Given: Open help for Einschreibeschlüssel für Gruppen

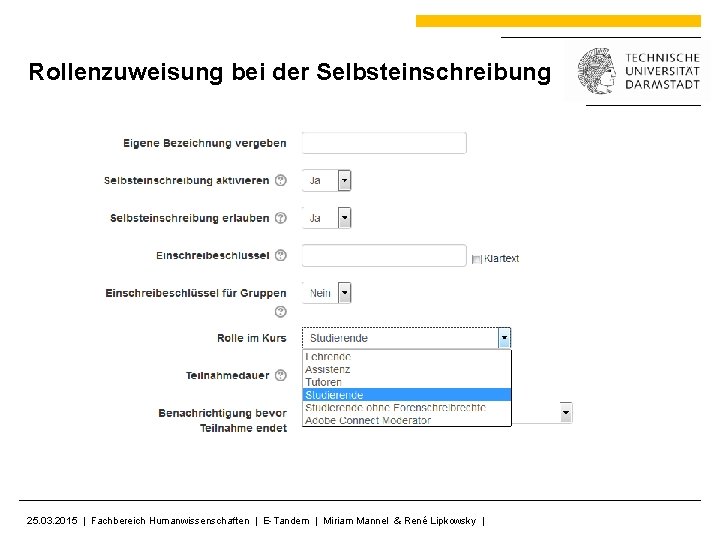Looking at the screenshot, I should [281, 312].
